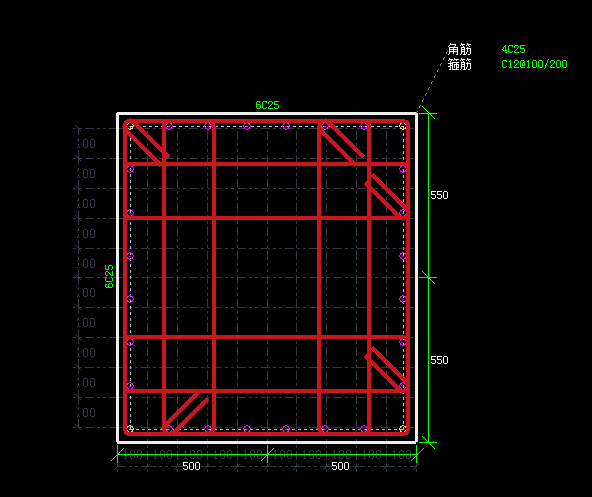This screenshot has width=592, height=497.
Task: Click the 角筋 label
Action: (459, 49)
